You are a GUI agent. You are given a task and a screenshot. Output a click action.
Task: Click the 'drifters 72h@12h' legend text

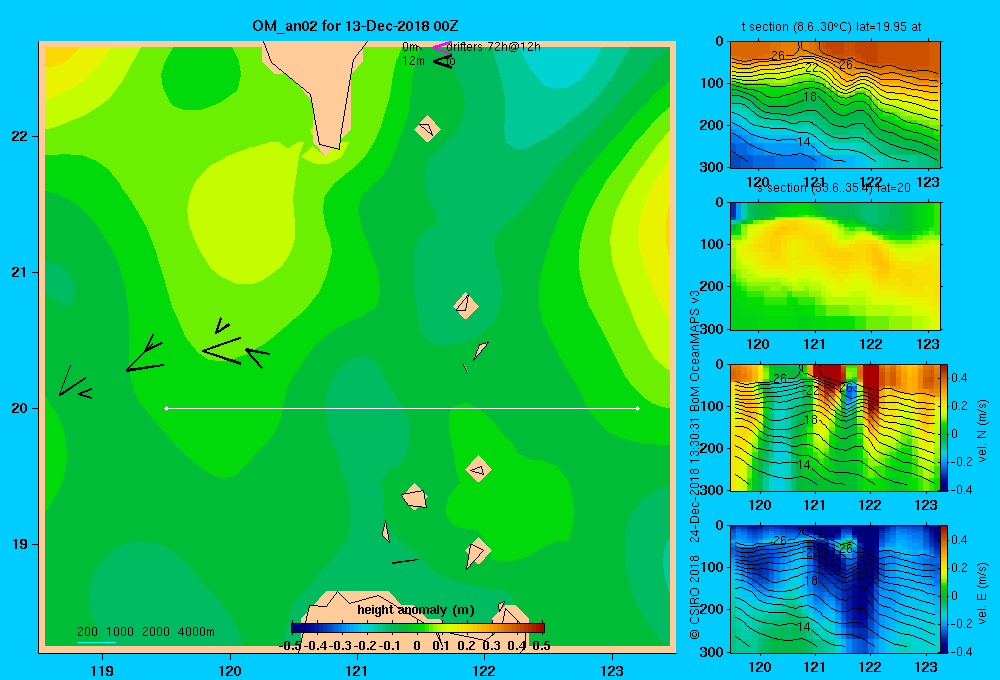coord(493,47)
